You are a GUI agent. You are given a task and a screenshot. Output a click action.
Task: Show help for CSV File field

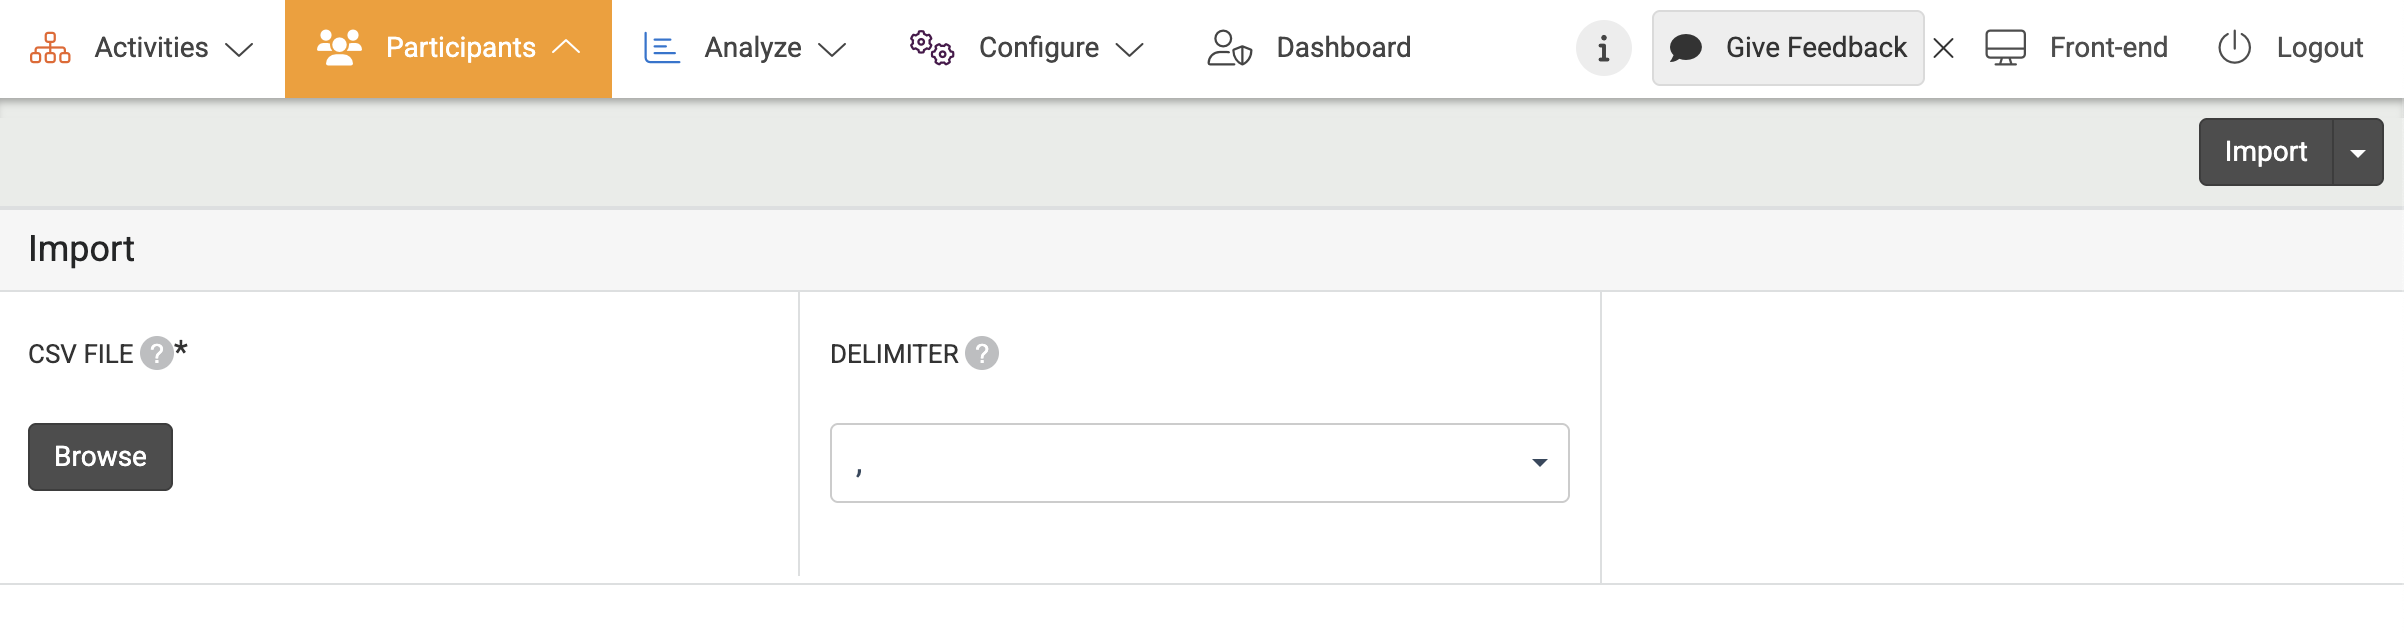tap(156, 353)
